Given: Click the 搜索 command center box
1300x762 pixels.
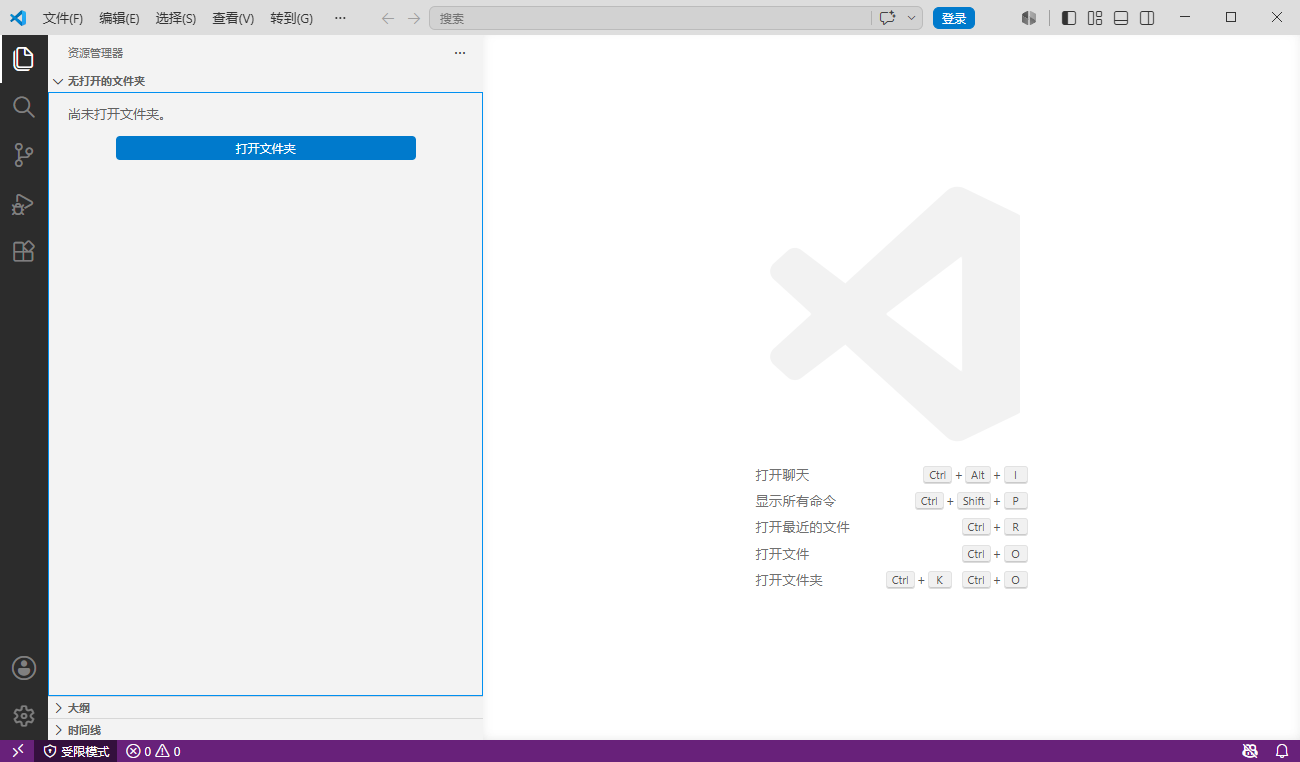Looking at the screenshot, I should click(x=650, y=18).
